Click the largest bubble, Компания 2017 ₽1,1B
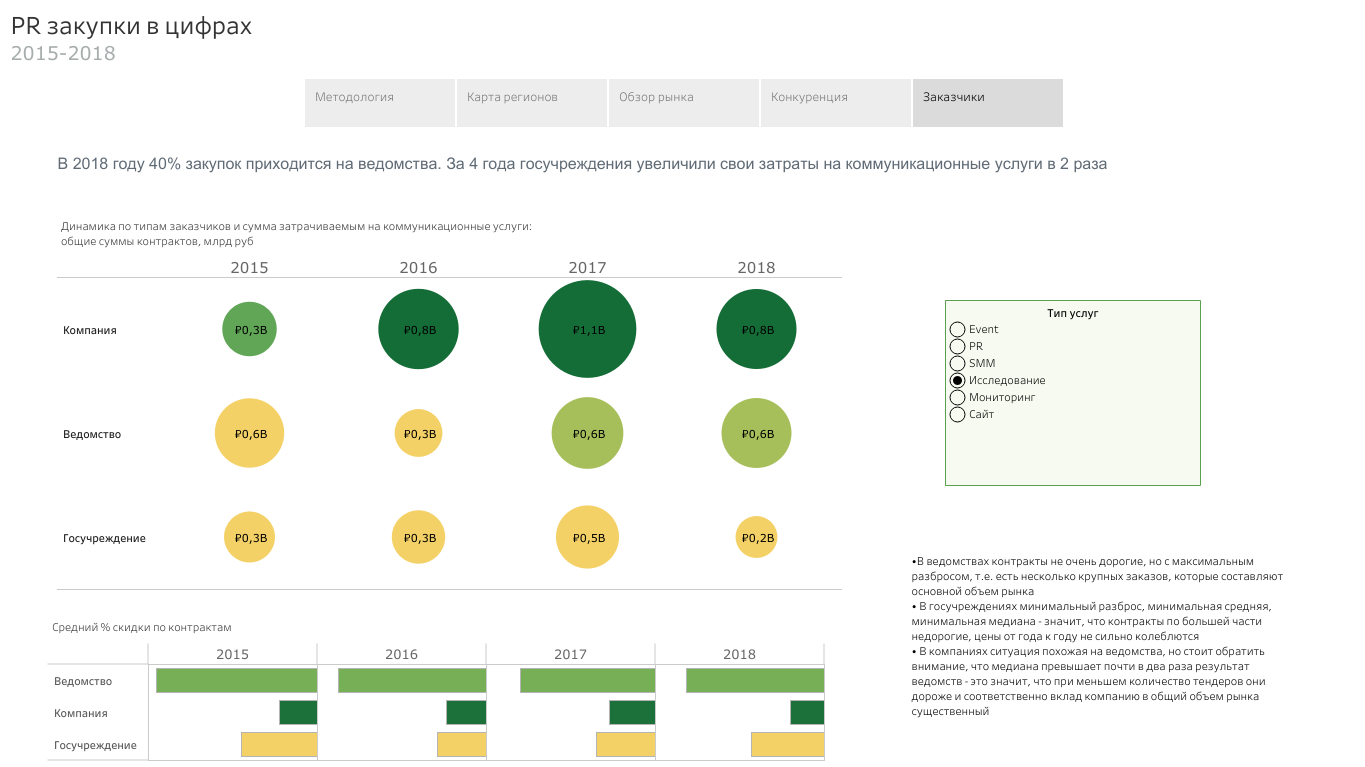The image size is (1365, 767). [587, 329]
